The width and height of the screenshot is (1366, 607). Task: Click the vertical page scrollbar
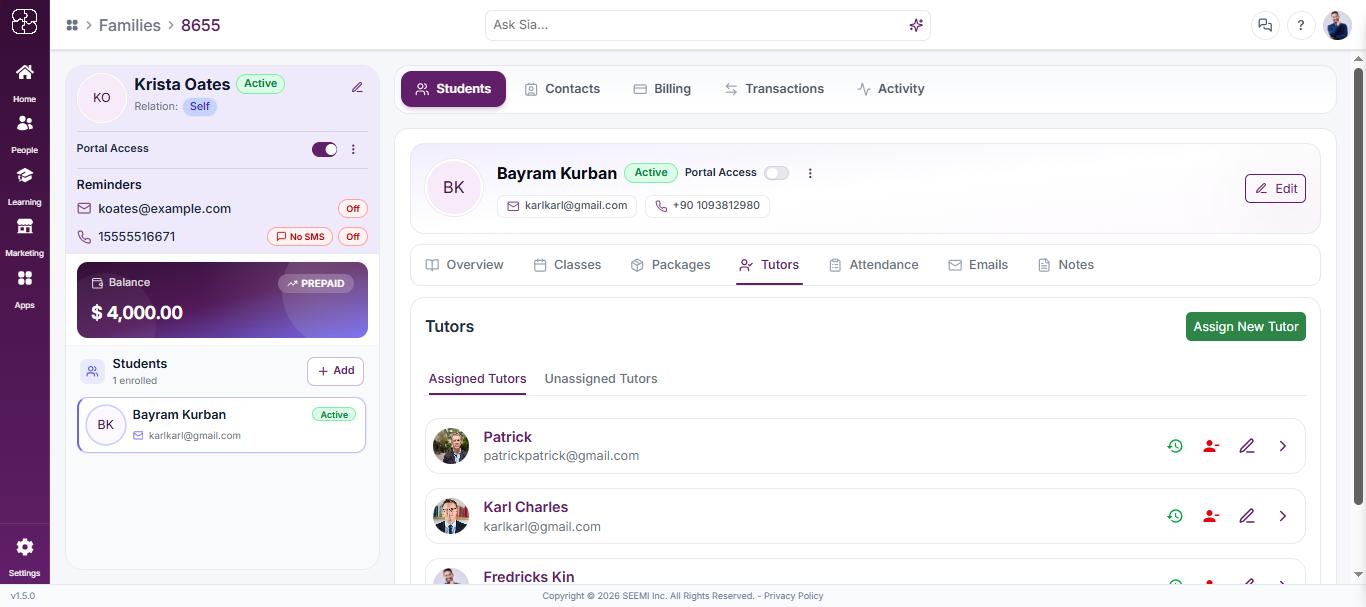pos(1358,285)
